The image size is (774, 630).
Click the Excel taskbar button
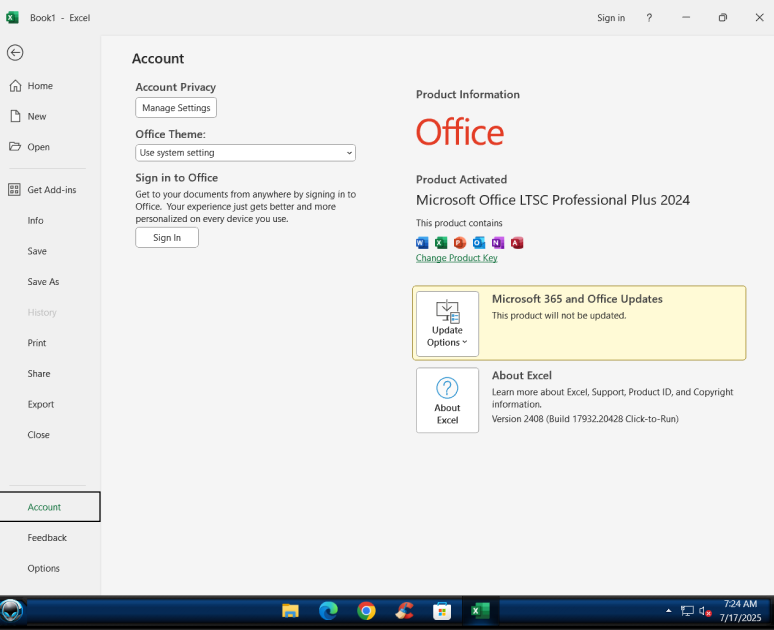click(x=480, y=611)
